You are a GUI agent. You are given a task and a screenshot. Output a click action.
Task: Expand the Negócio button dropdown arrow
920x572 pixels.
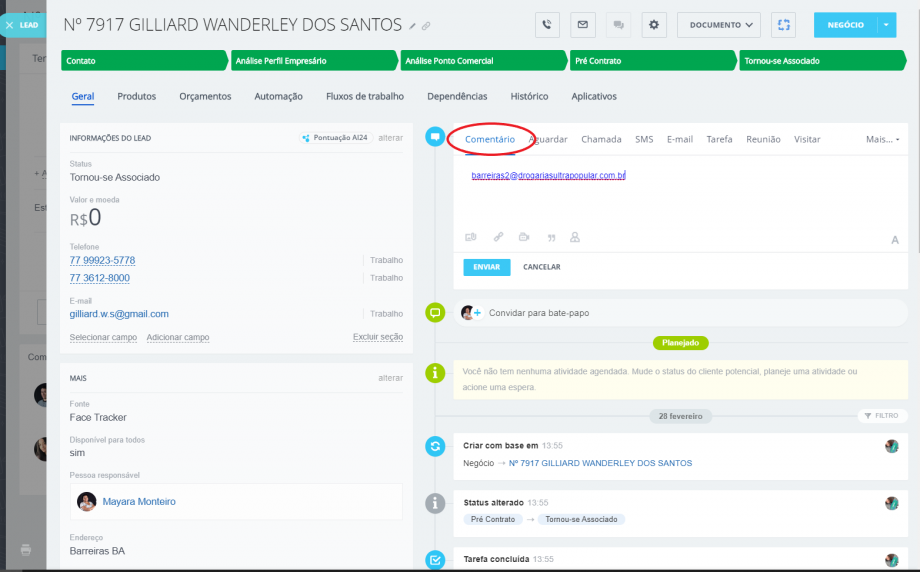coord(886,25)
